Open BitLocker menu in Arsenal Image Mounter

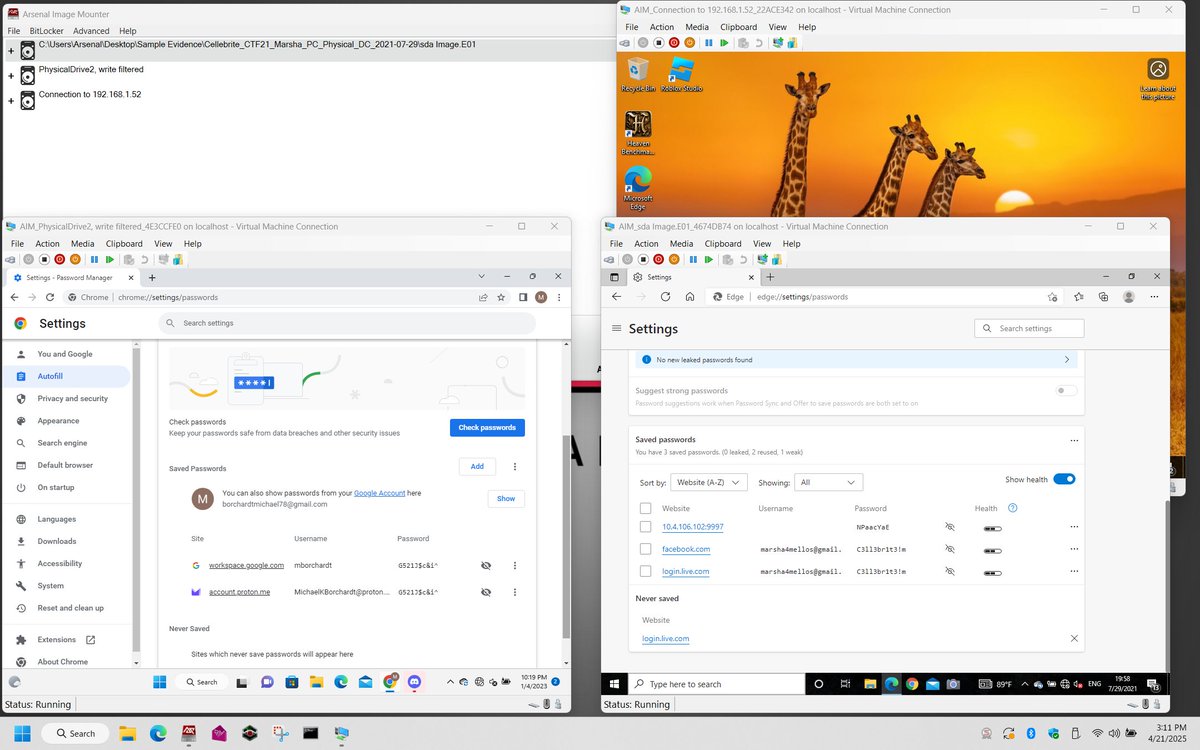coord(46,31)
